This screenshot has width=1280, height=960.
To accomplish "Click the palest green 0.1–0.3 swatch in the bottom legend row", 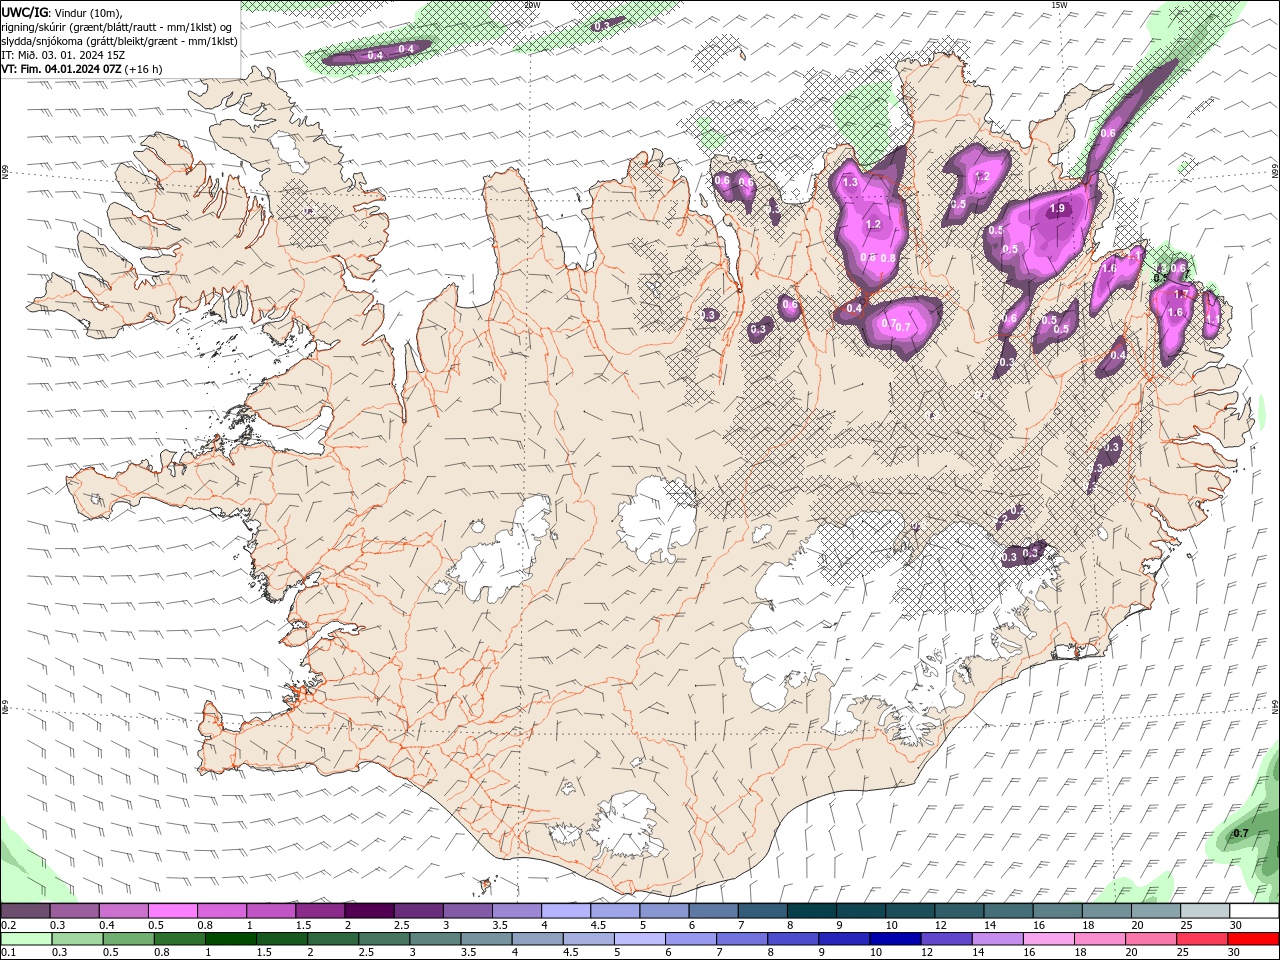I will pyautogui.click(x=27, y=939).
